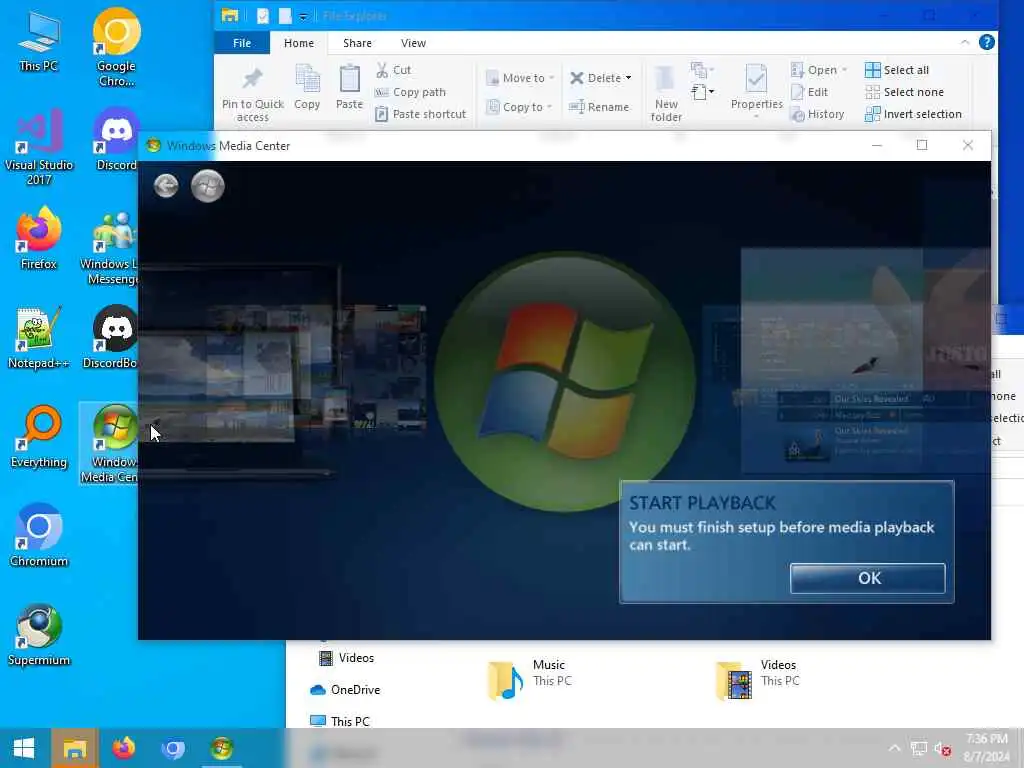
Task: Select This PC in the navigation pane
Action: [x=340, y=721]
